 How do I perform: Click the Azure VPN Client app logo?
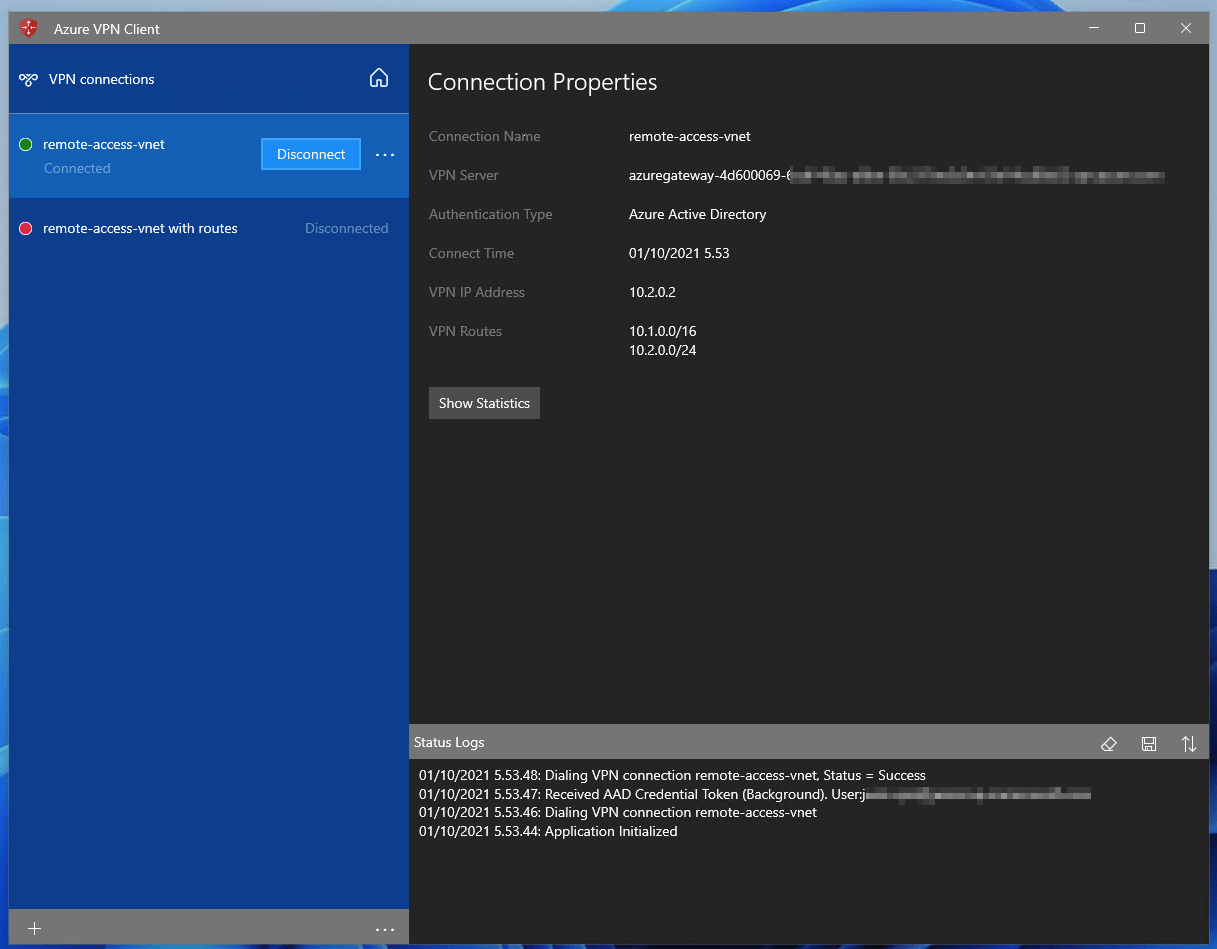click(29, 28)
